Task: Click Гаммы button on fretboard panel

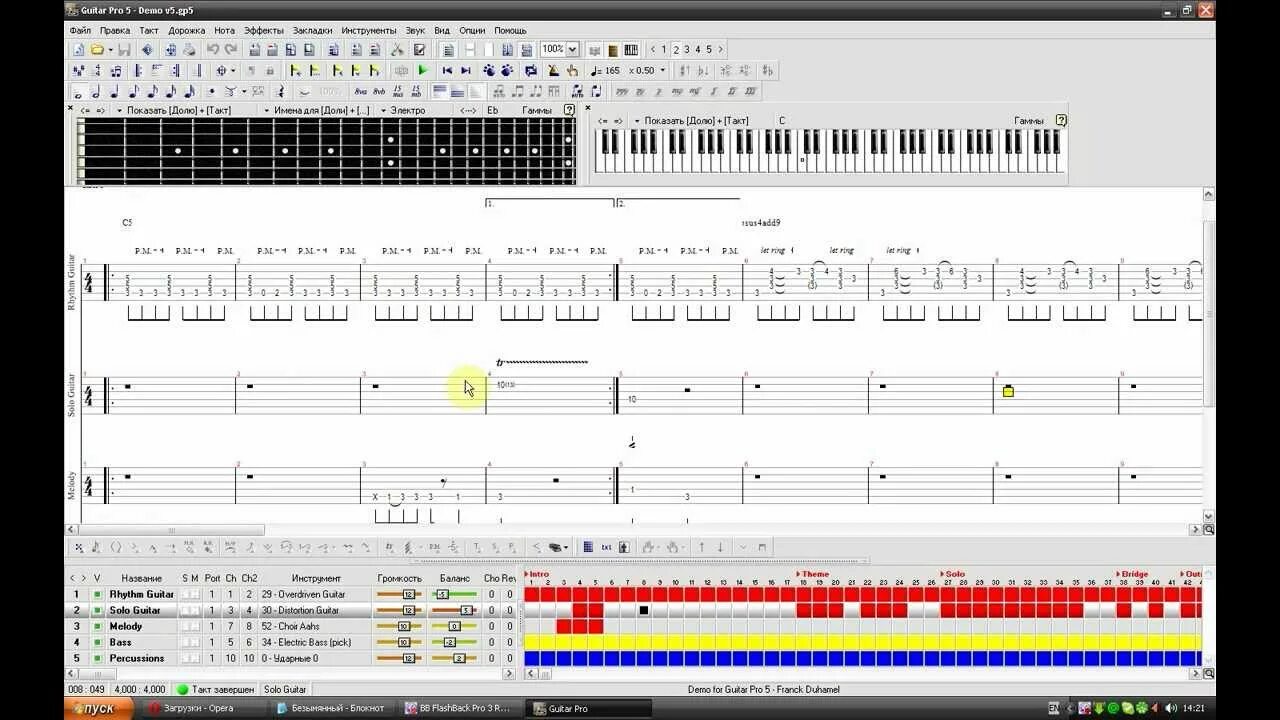Action: [537, 110]
